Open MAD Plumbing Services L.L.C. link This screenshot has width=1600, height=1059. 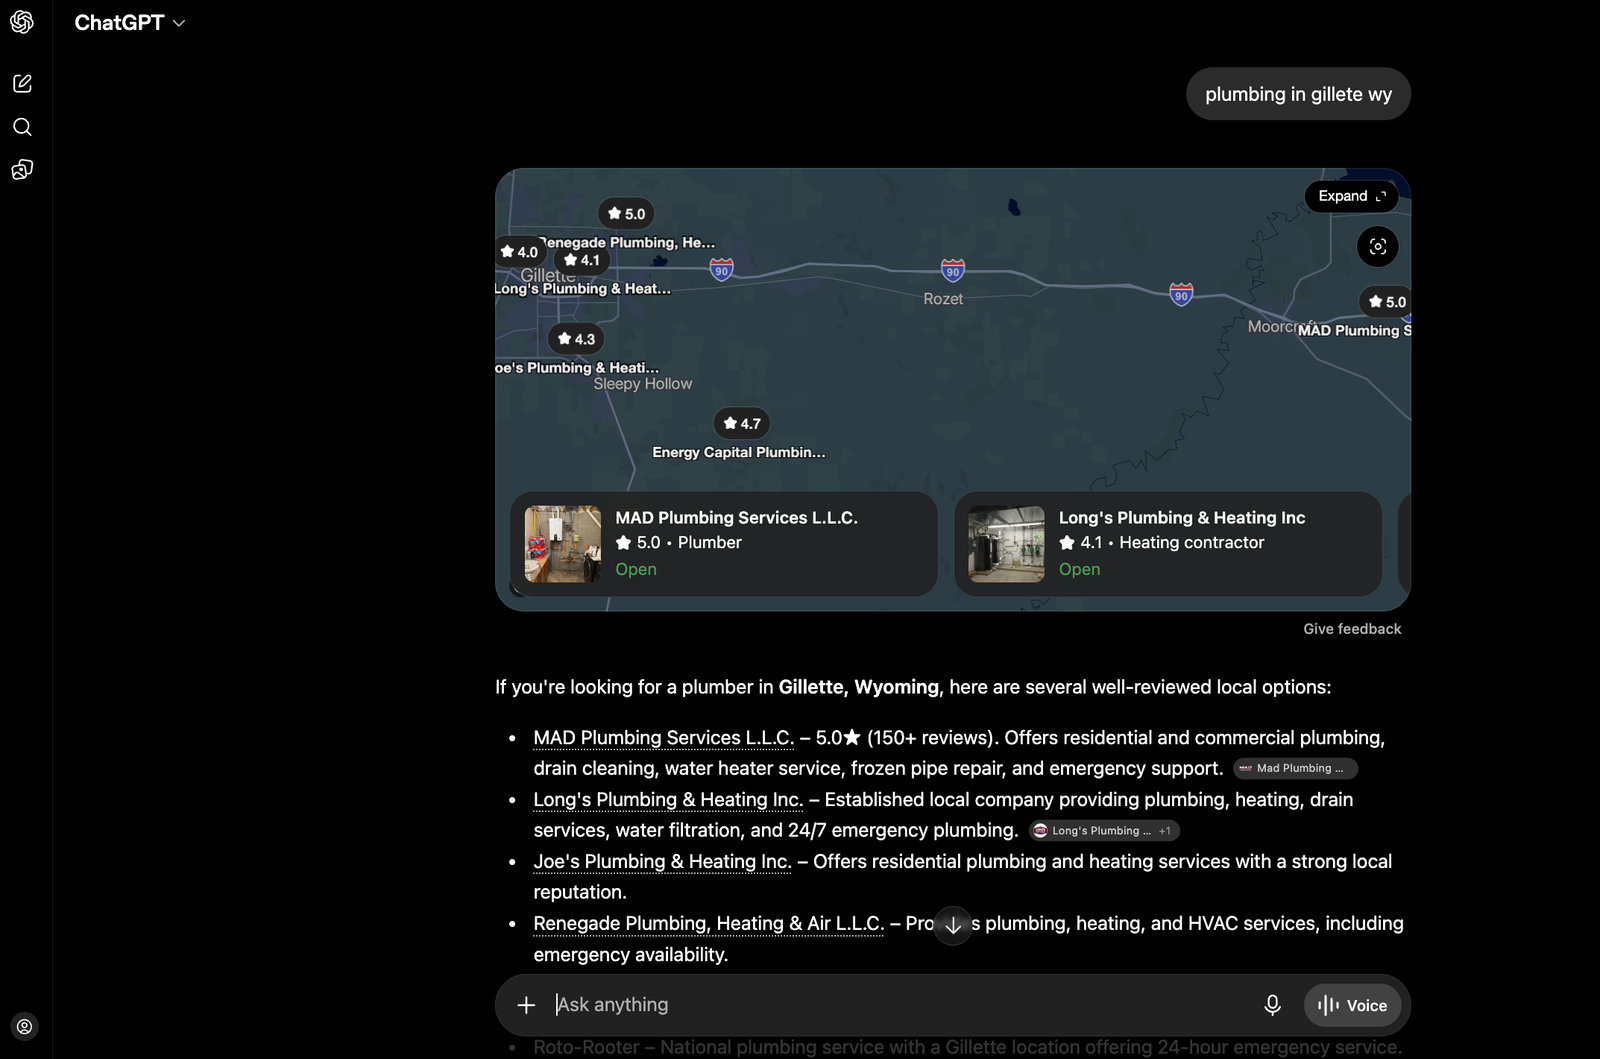[663, 738]
